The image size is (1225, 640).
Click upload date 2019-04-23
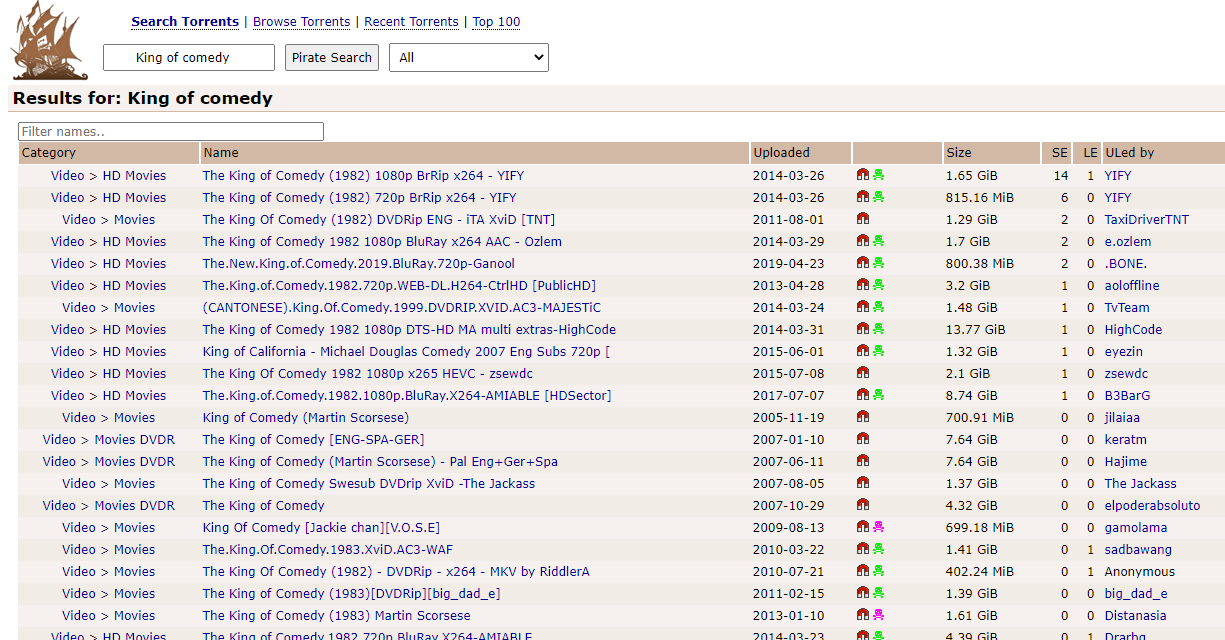click(788, 263)
